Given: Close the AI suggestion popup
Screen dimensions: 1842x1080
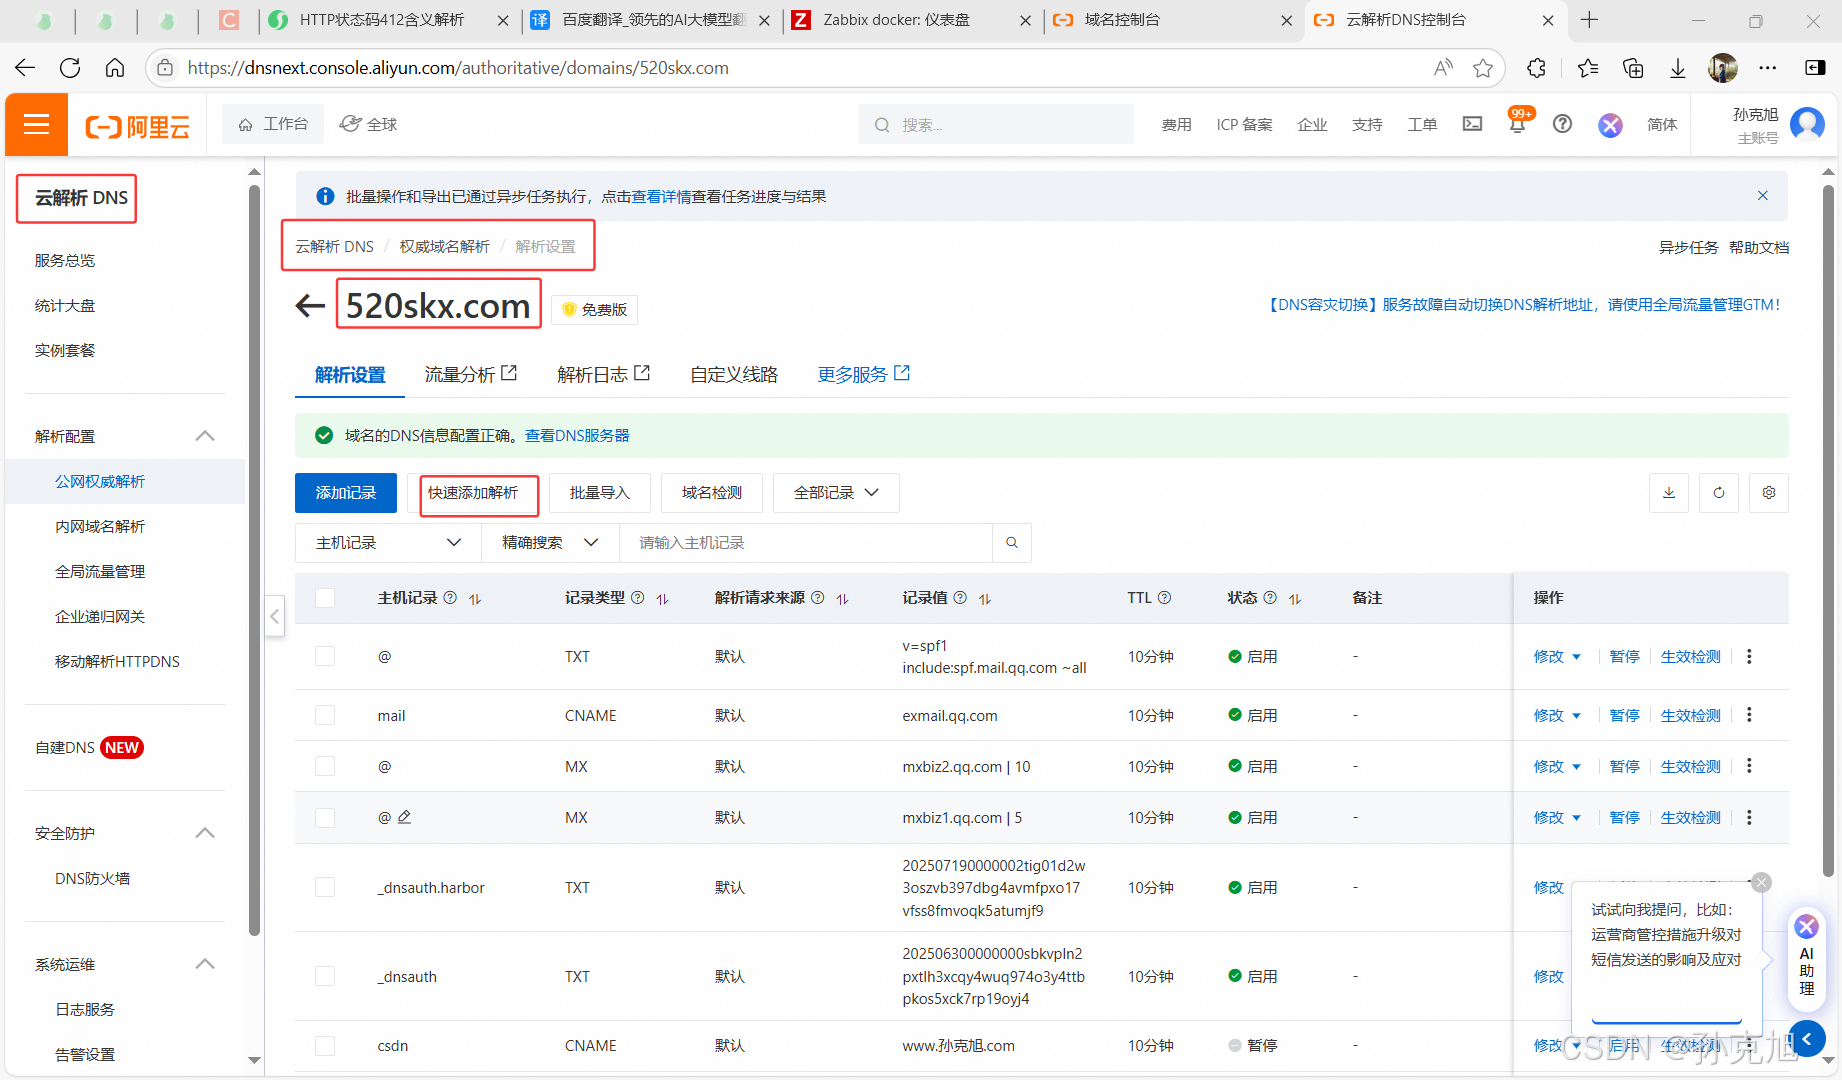Looking at the screenshot, I should (1762, 882).
